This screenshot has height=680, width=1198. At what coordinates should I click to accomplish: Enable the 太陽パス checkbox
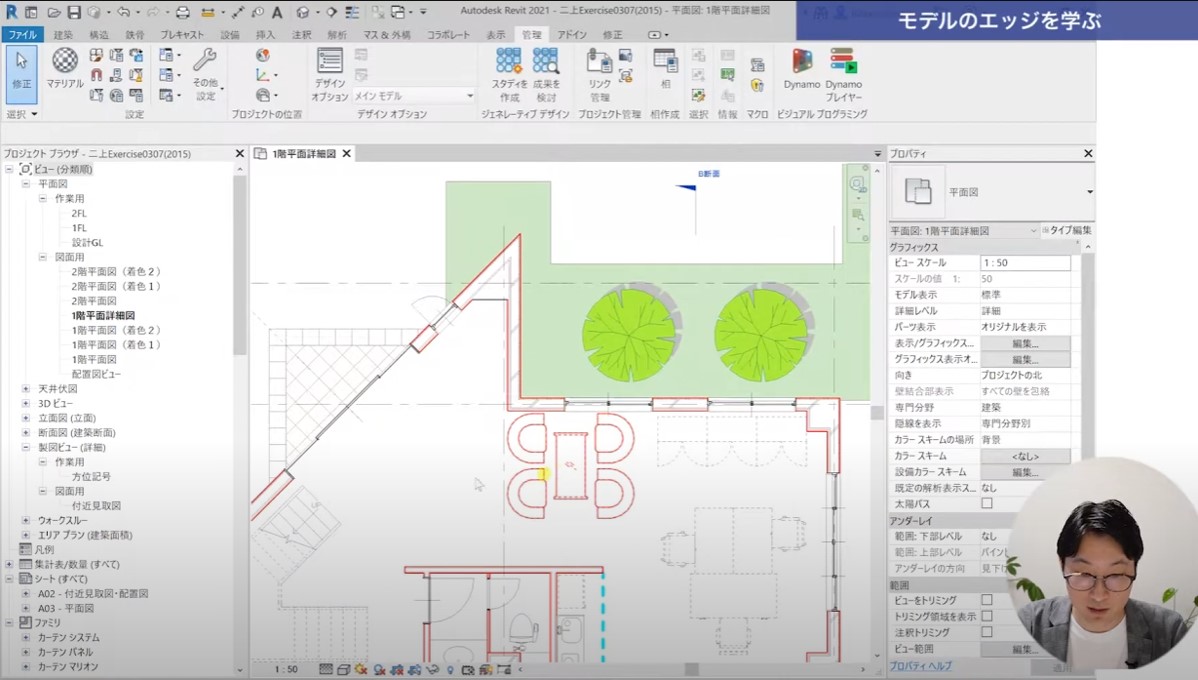987,504
